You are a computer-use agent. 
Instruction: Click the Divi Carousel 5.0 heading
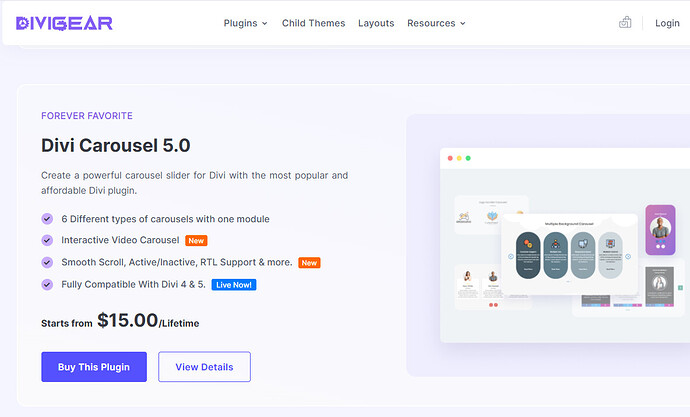(x=116, y=146)
